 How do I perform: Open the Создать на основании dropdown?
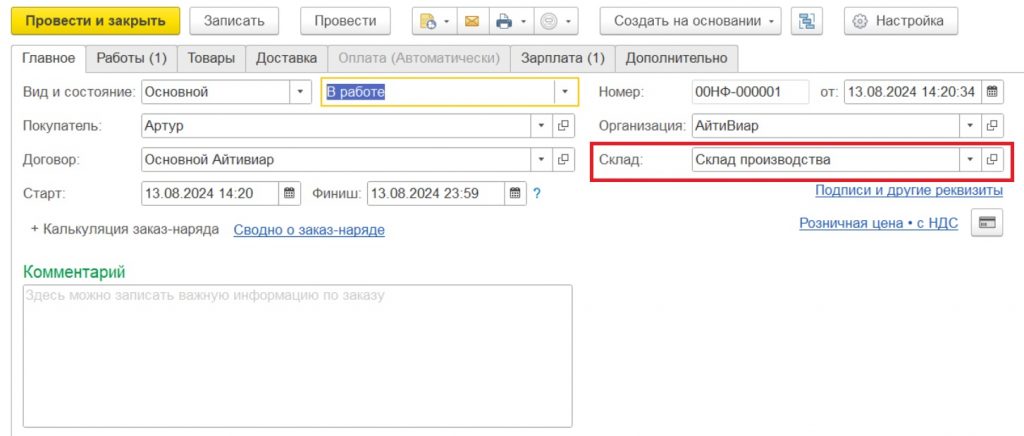(690, 21)
